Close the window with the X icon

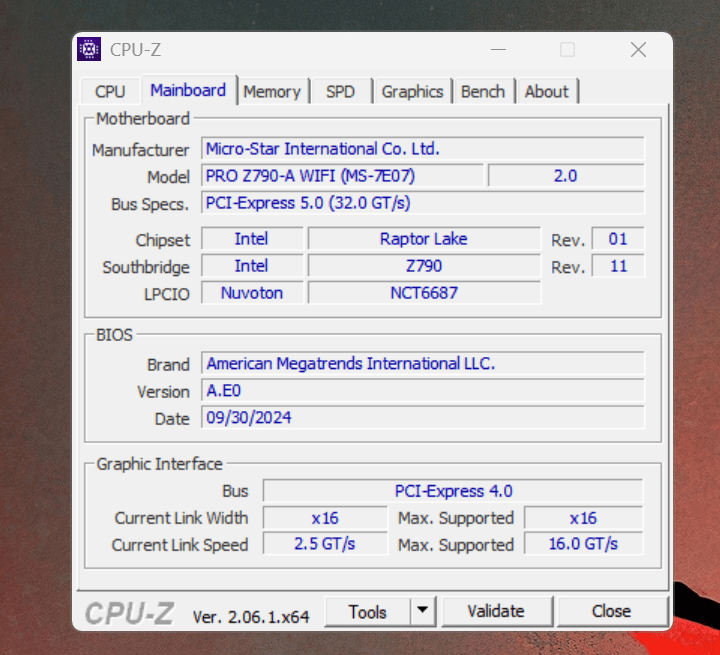click(638, 49)
